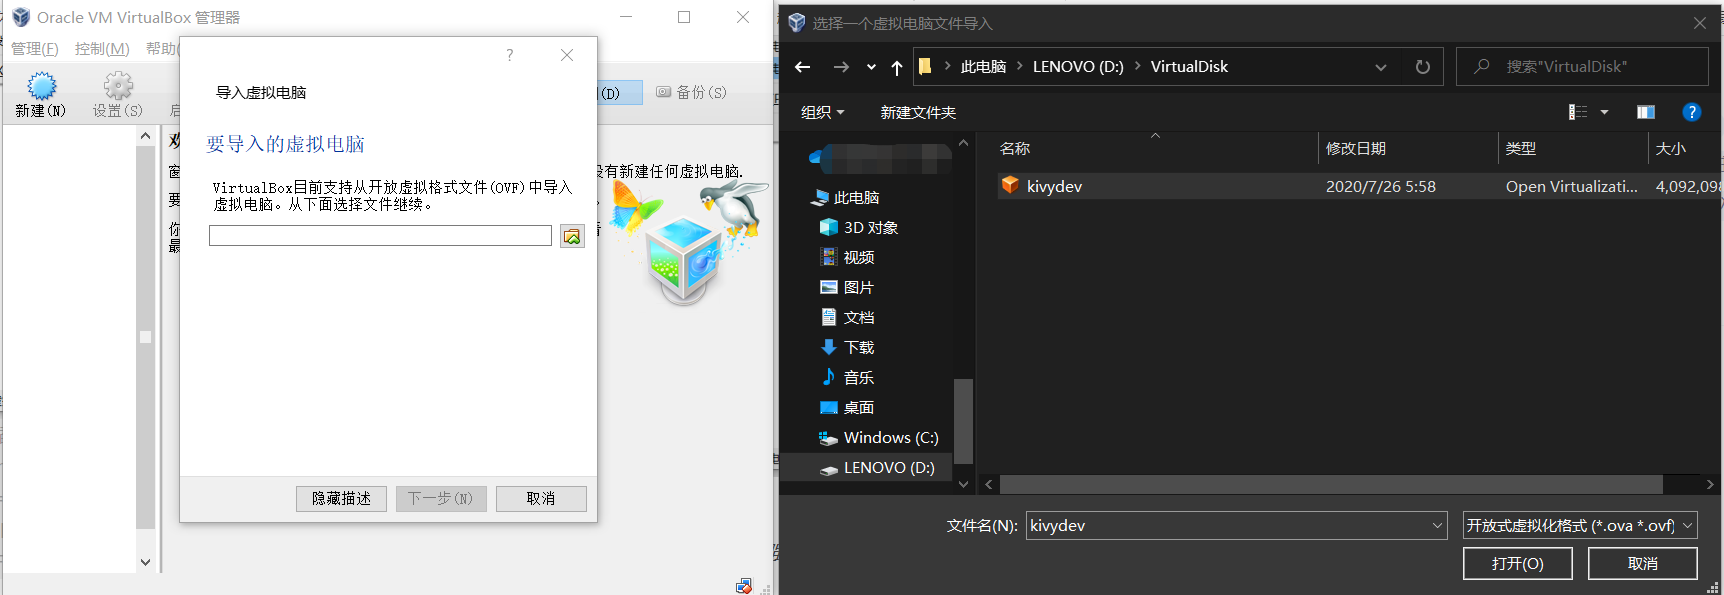Open 3D Objects (3D 对象) folder
This screenshot has height=595, width=1724.
coord(859,228)
